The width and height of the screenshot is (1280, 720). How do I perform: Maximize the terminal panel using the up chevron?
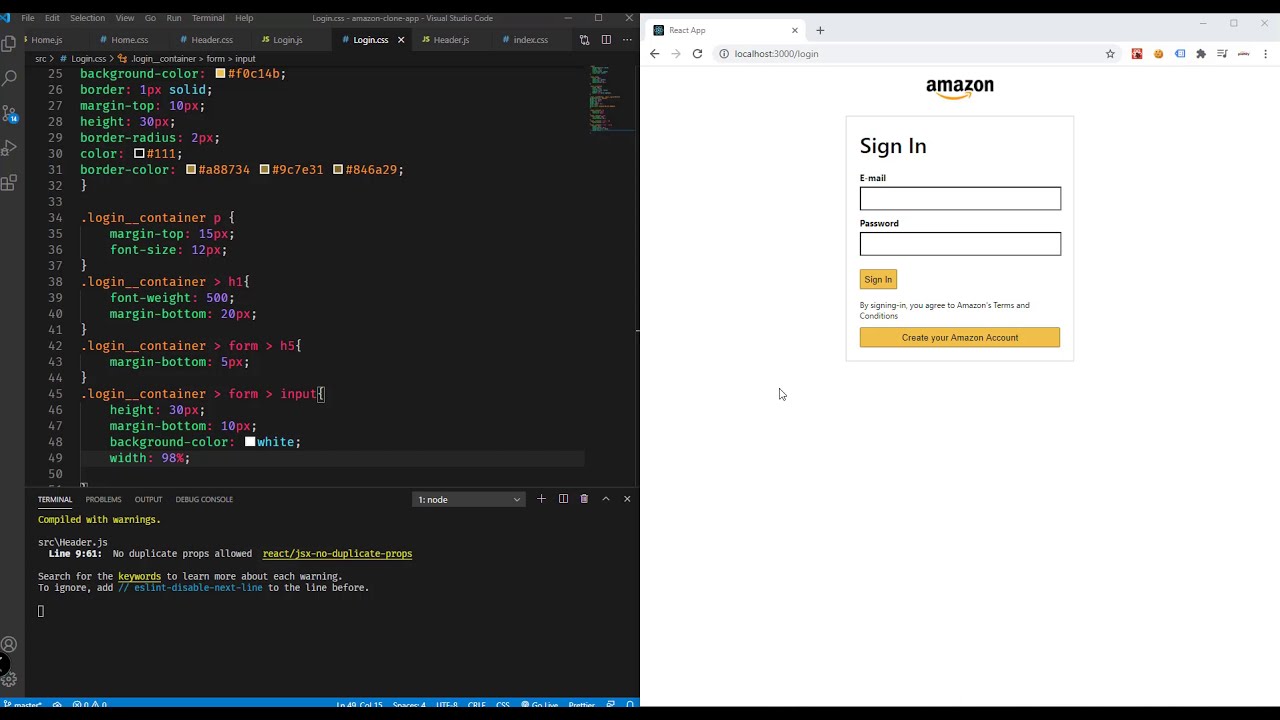[x=606, y=499]
